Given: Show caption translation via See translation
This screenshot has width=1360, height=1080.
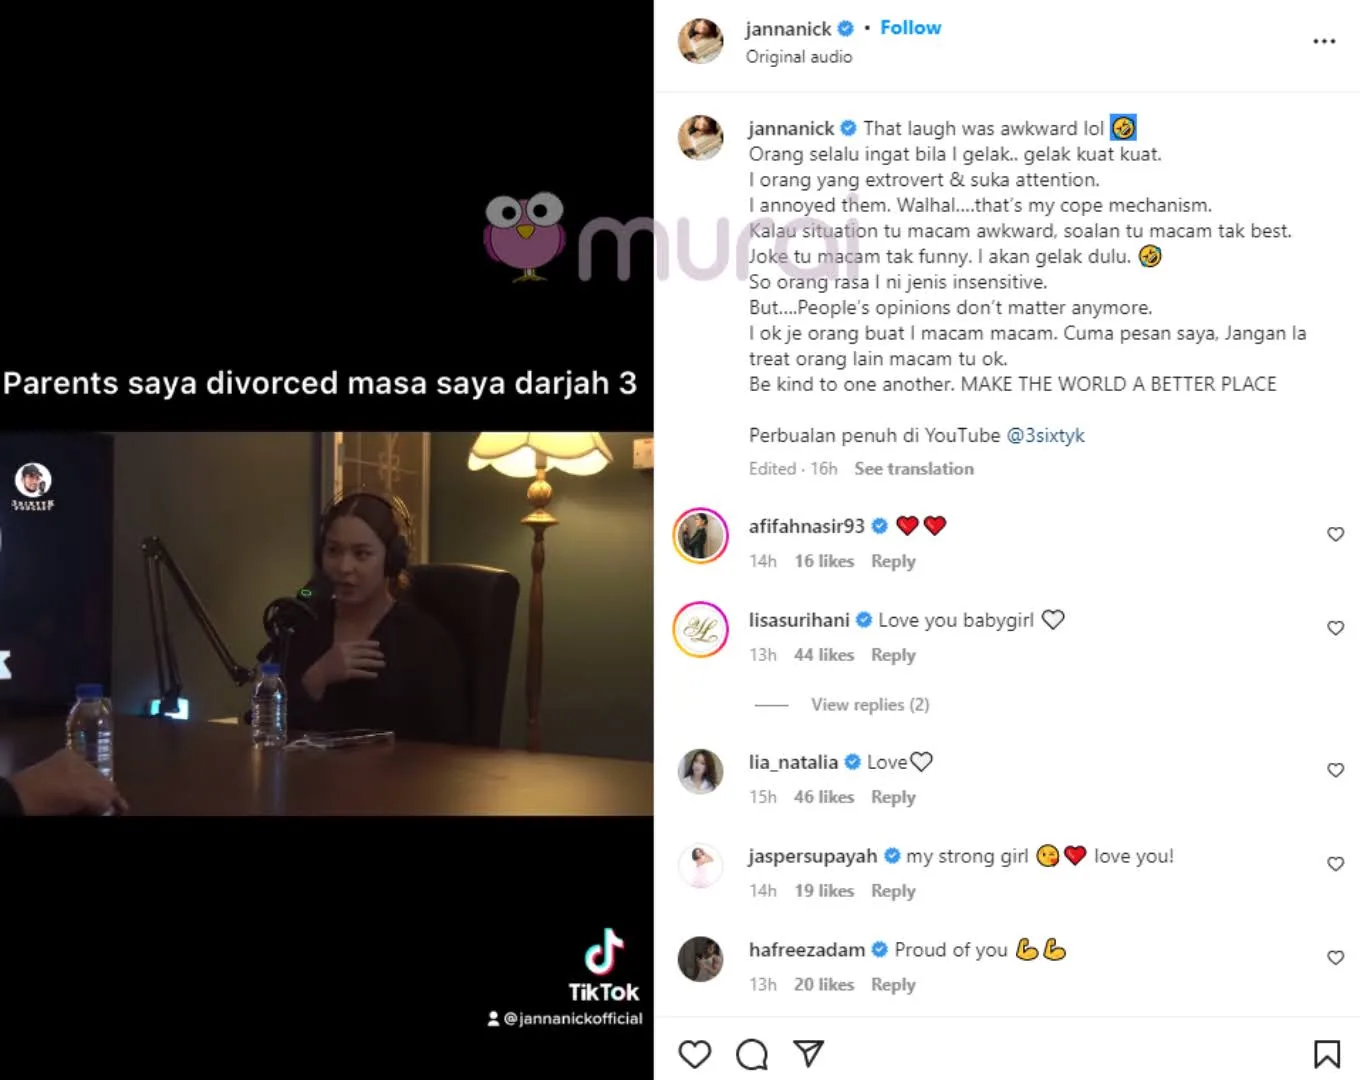Looking at the screenshot, I should (914, 469).
